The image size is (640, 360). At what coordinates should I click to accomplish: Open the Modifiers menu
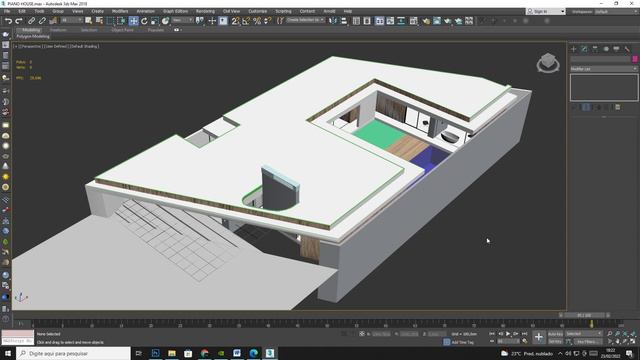pos(120,11)
